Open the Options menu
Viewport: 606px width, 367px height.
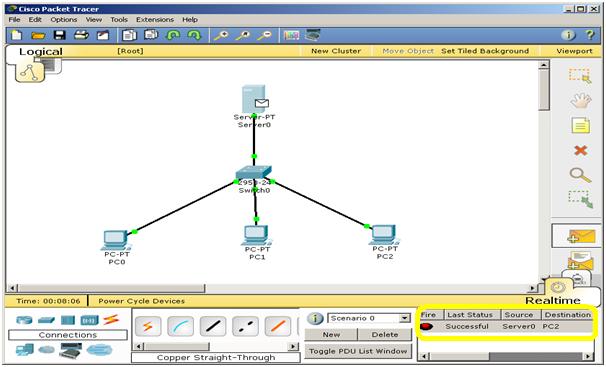pos(64,19)
